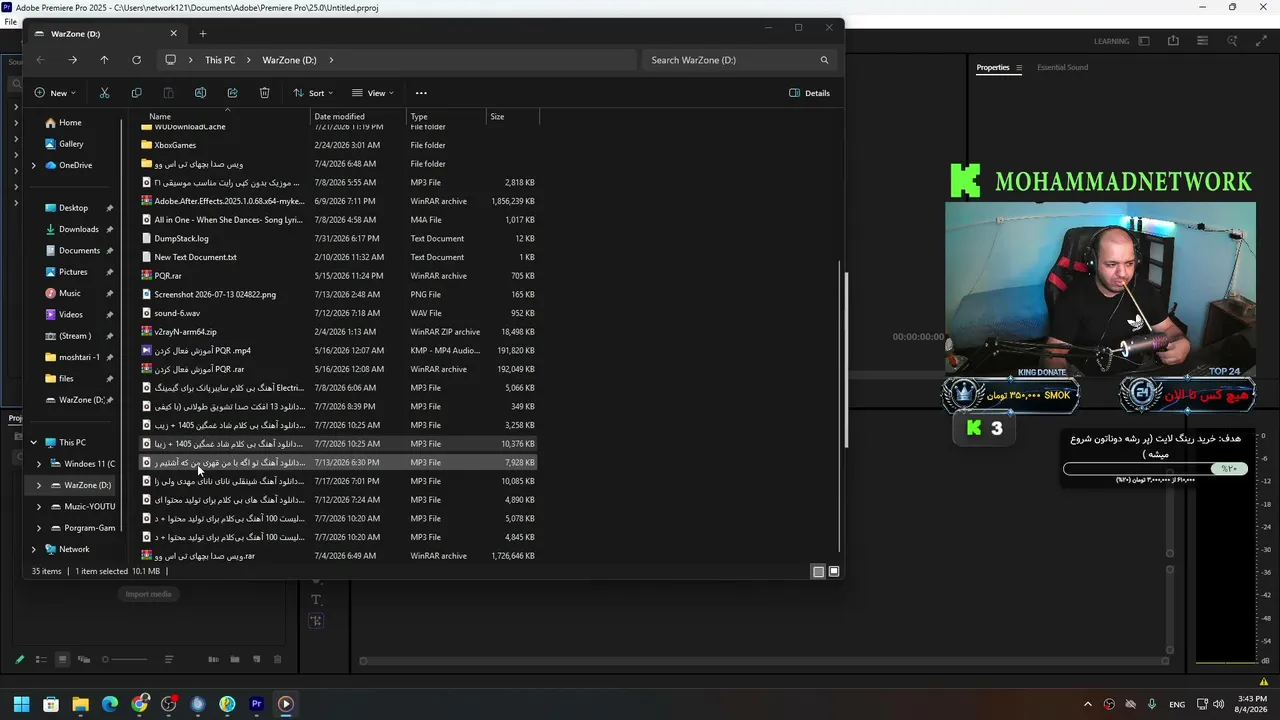
Task: Collapse the This PC tree node
Action: (34, 442)
